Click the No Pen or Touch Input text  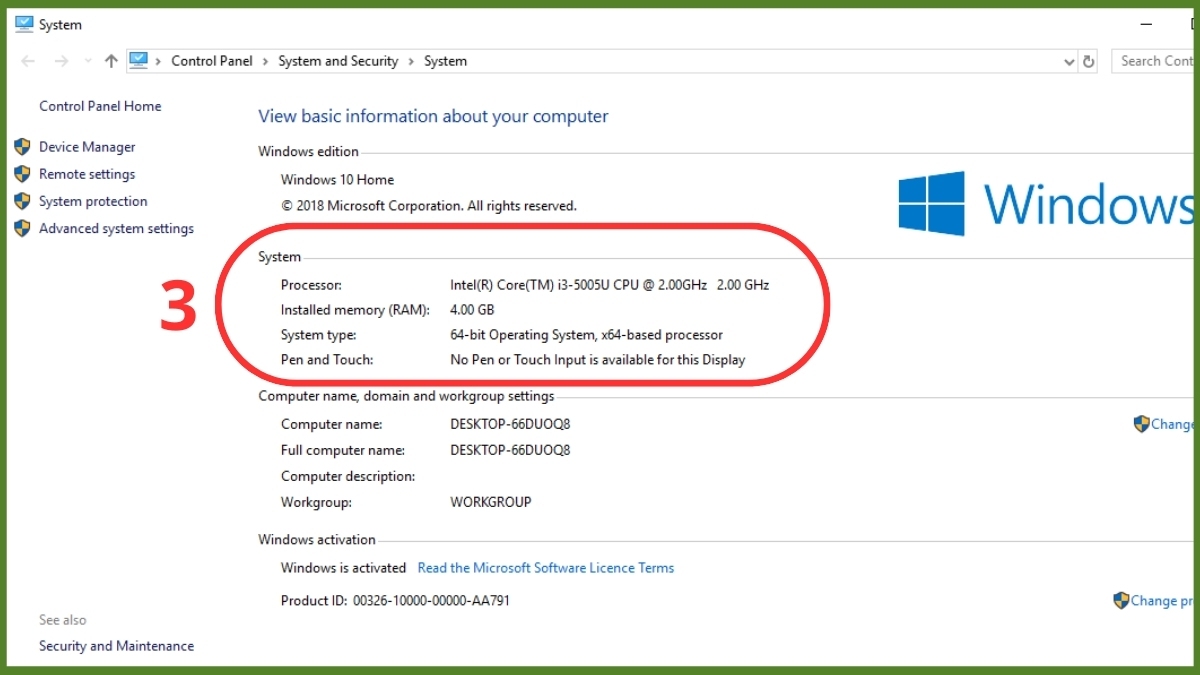[x=598, y=360]
